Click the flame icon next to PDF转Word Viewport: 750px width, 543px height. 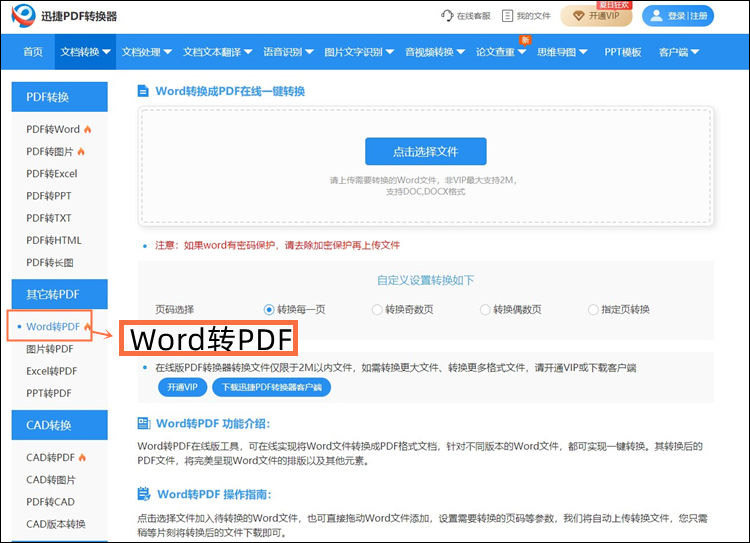(88, 129)
